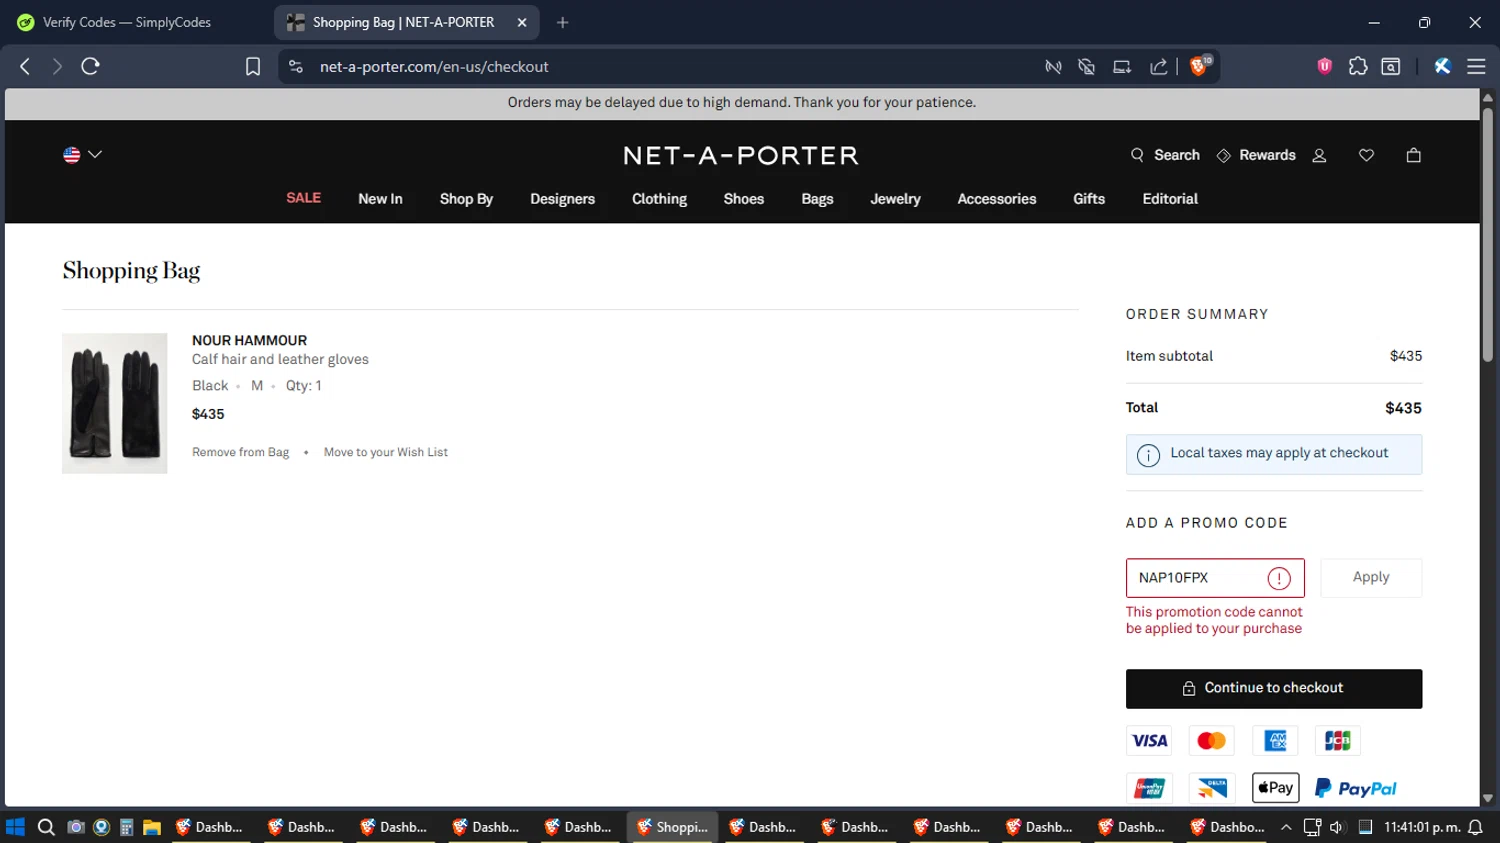Open the black gloves product thumbnail

(115, 403)
